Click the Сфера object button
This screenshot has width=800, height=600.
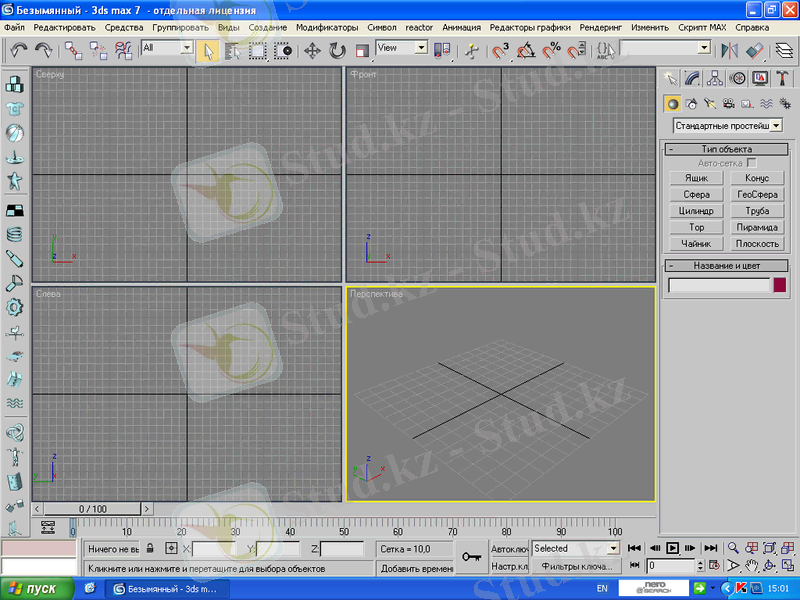[x=696, y=194]
